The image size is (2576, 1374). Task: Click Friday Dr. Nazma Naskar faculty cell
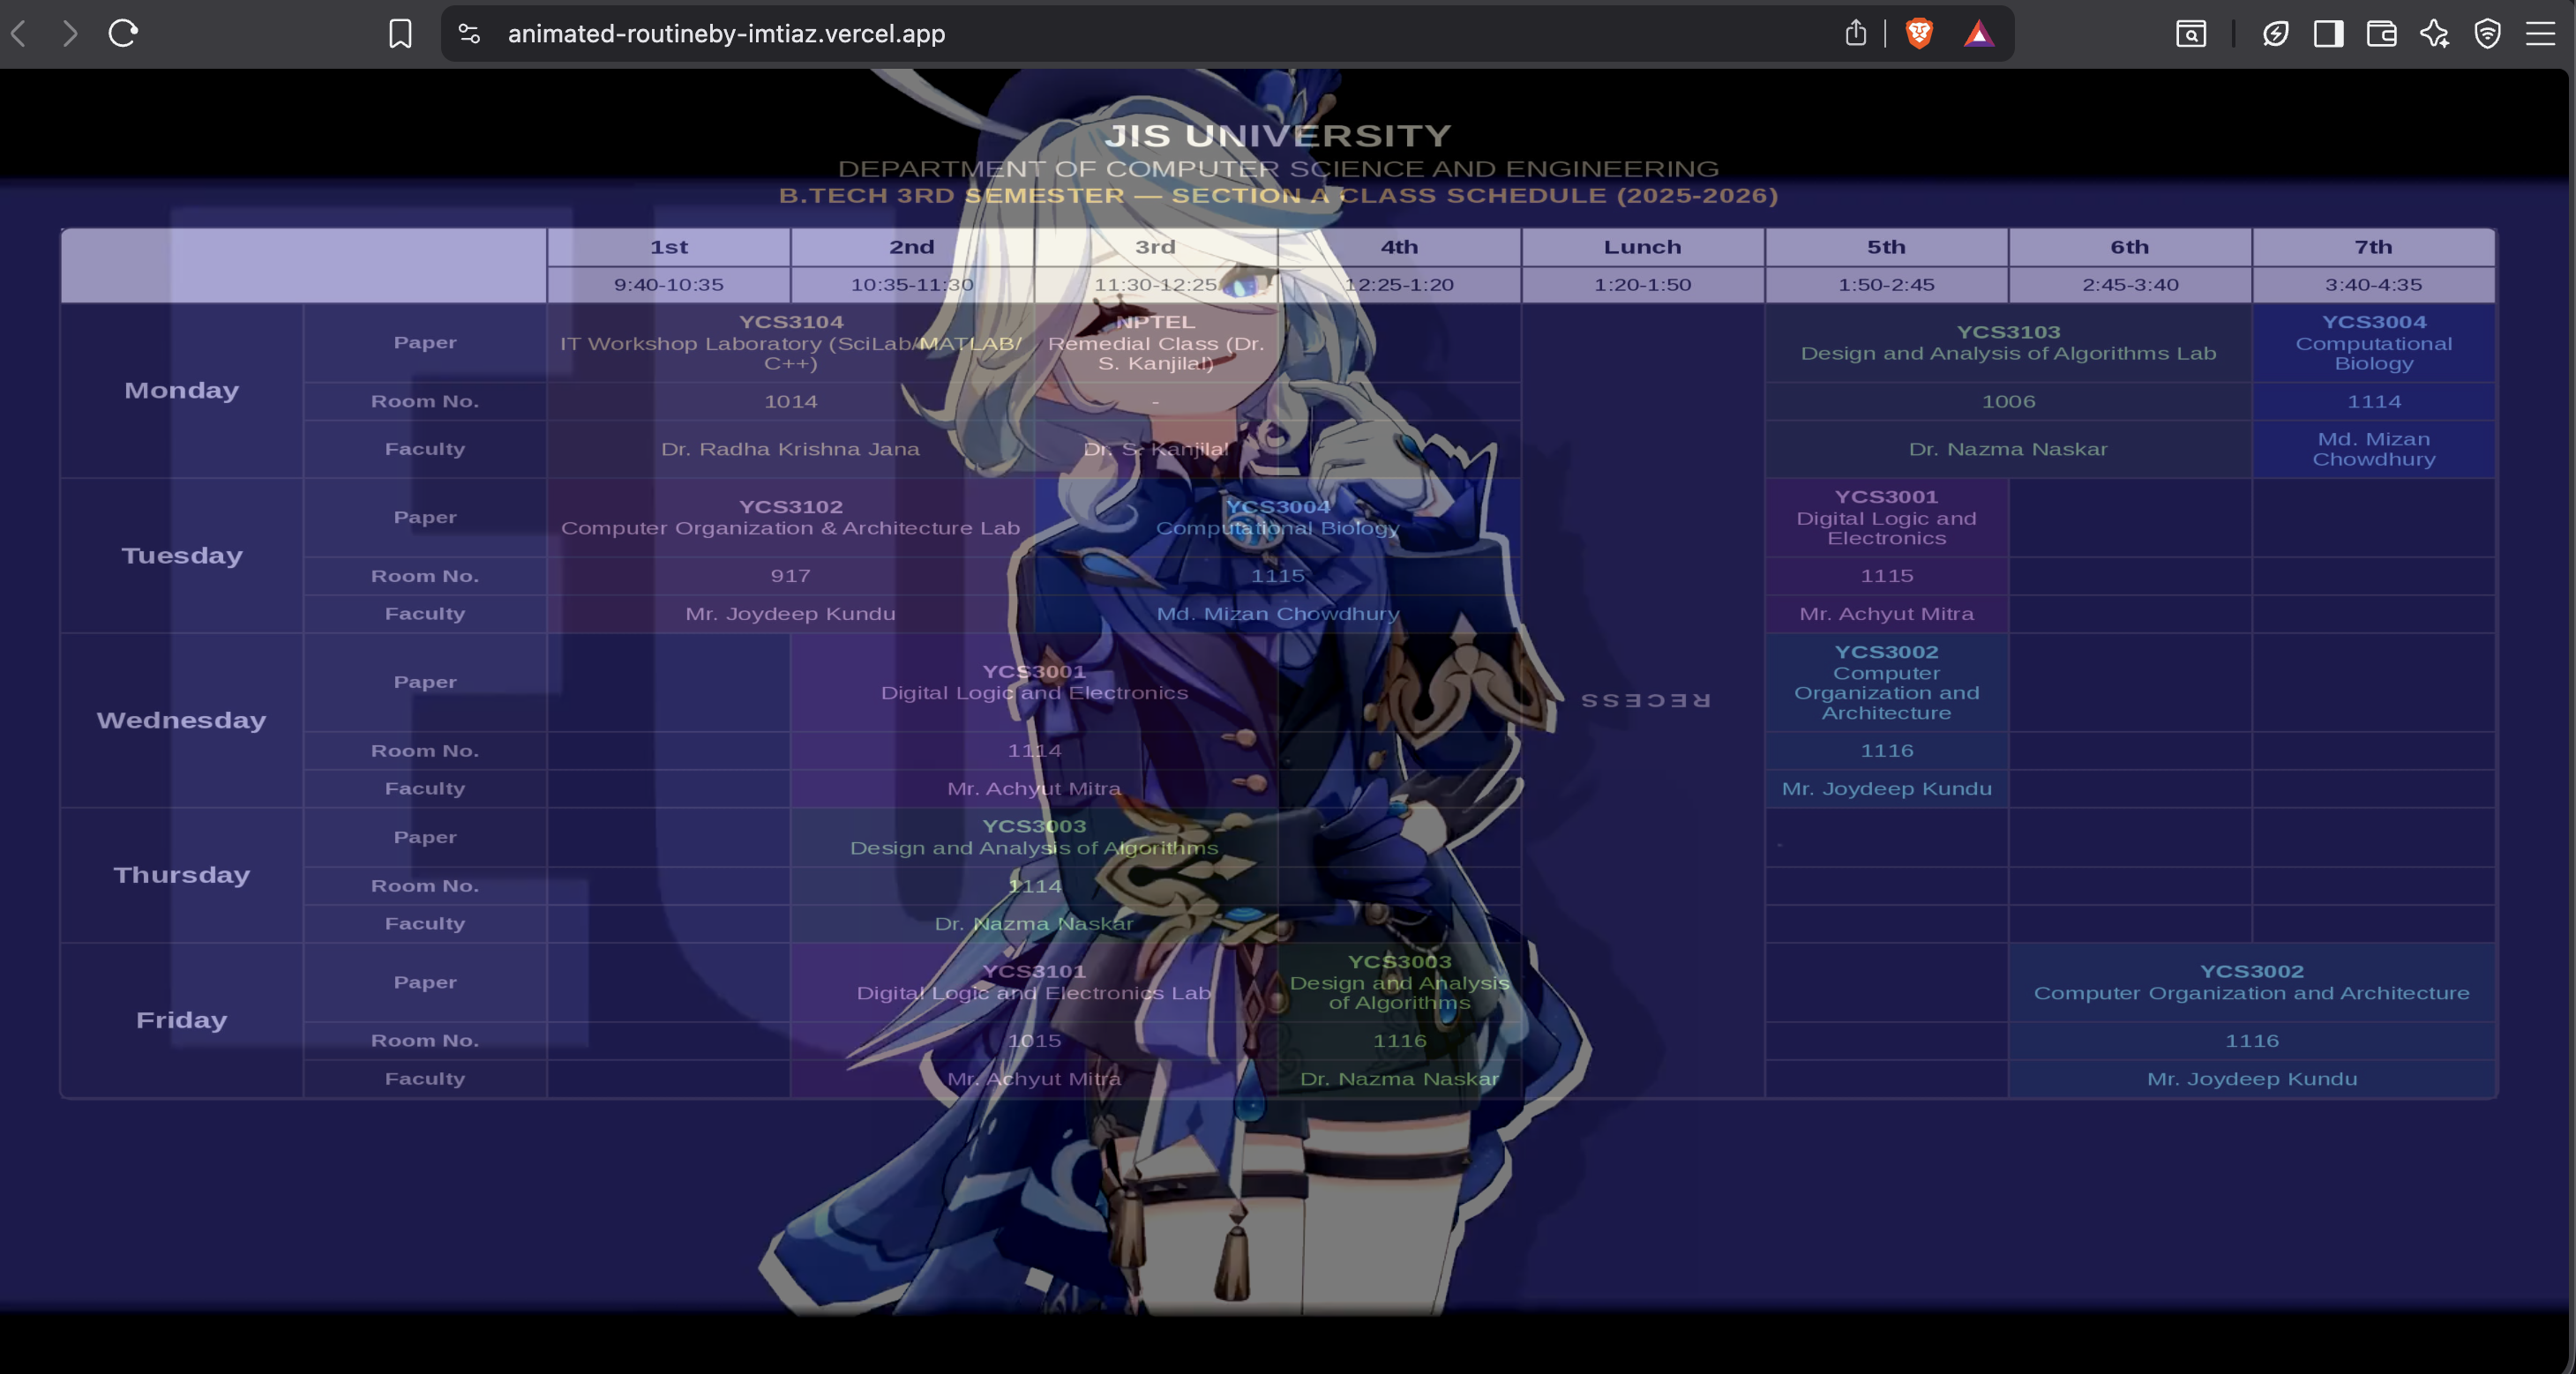pos(1399,1079)
